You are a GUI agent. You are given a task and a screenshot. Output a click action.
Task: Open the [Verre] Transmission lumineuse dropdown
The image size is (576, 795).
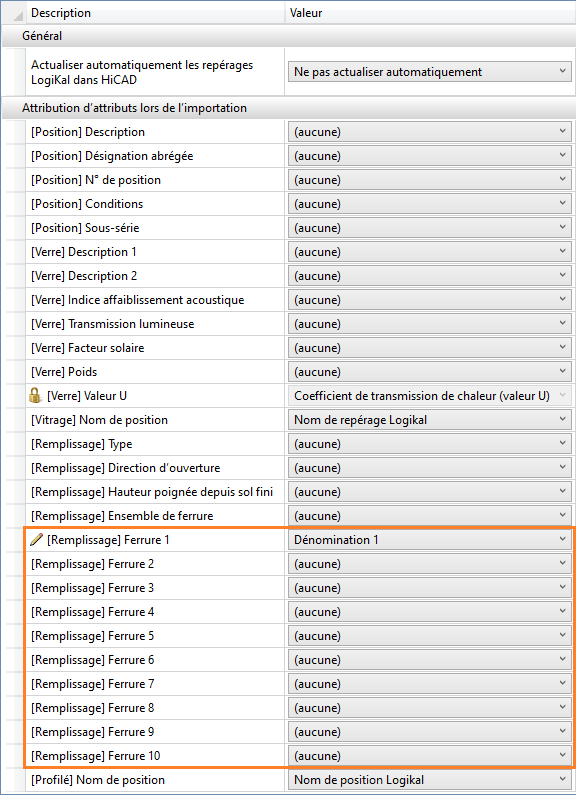429,324
